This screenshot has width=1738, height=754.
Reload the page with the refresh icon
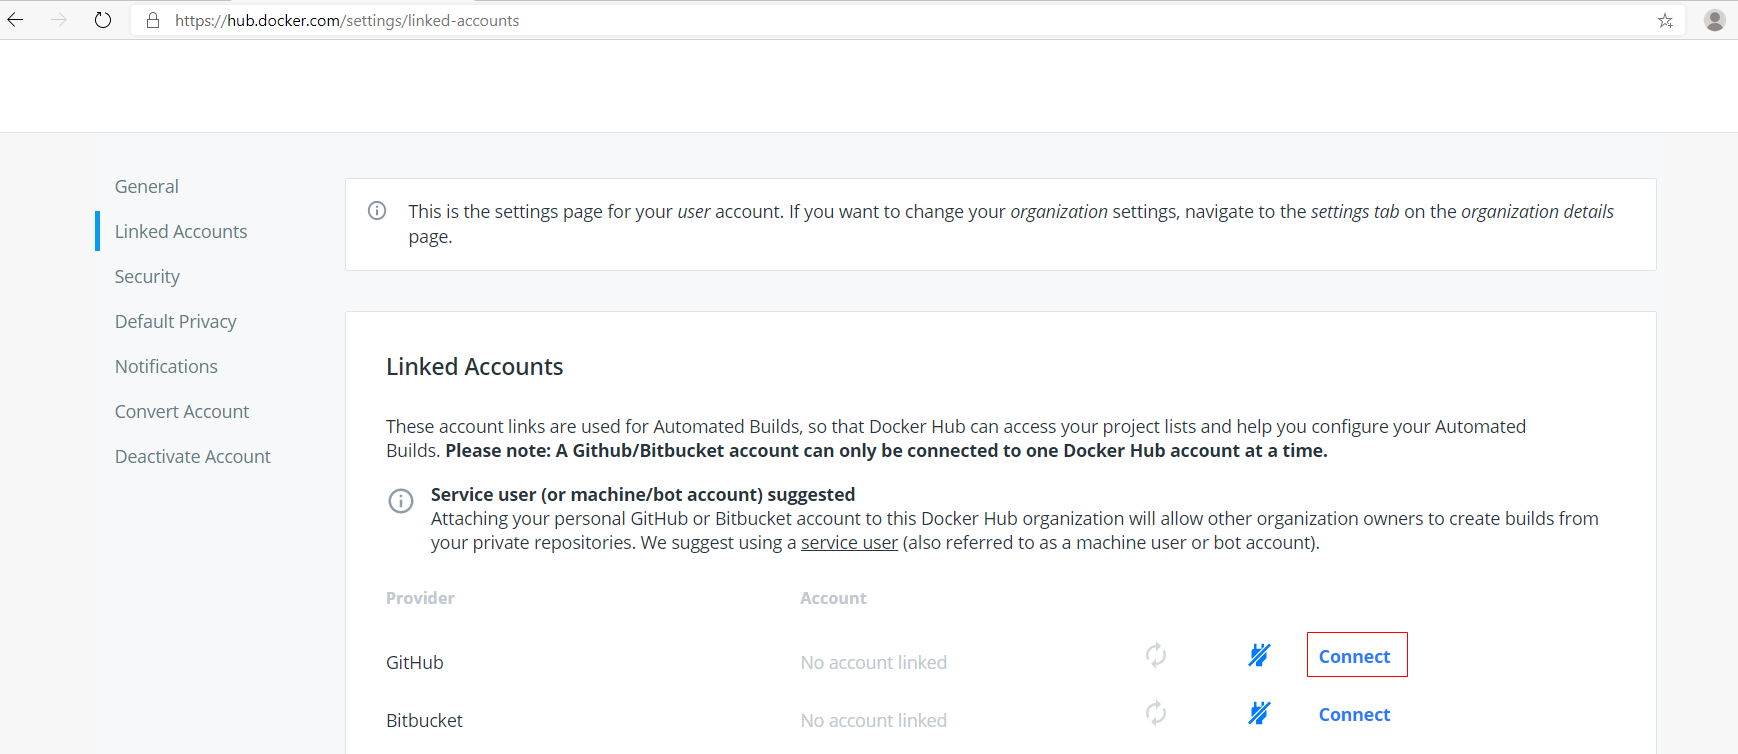coord(103,20)
